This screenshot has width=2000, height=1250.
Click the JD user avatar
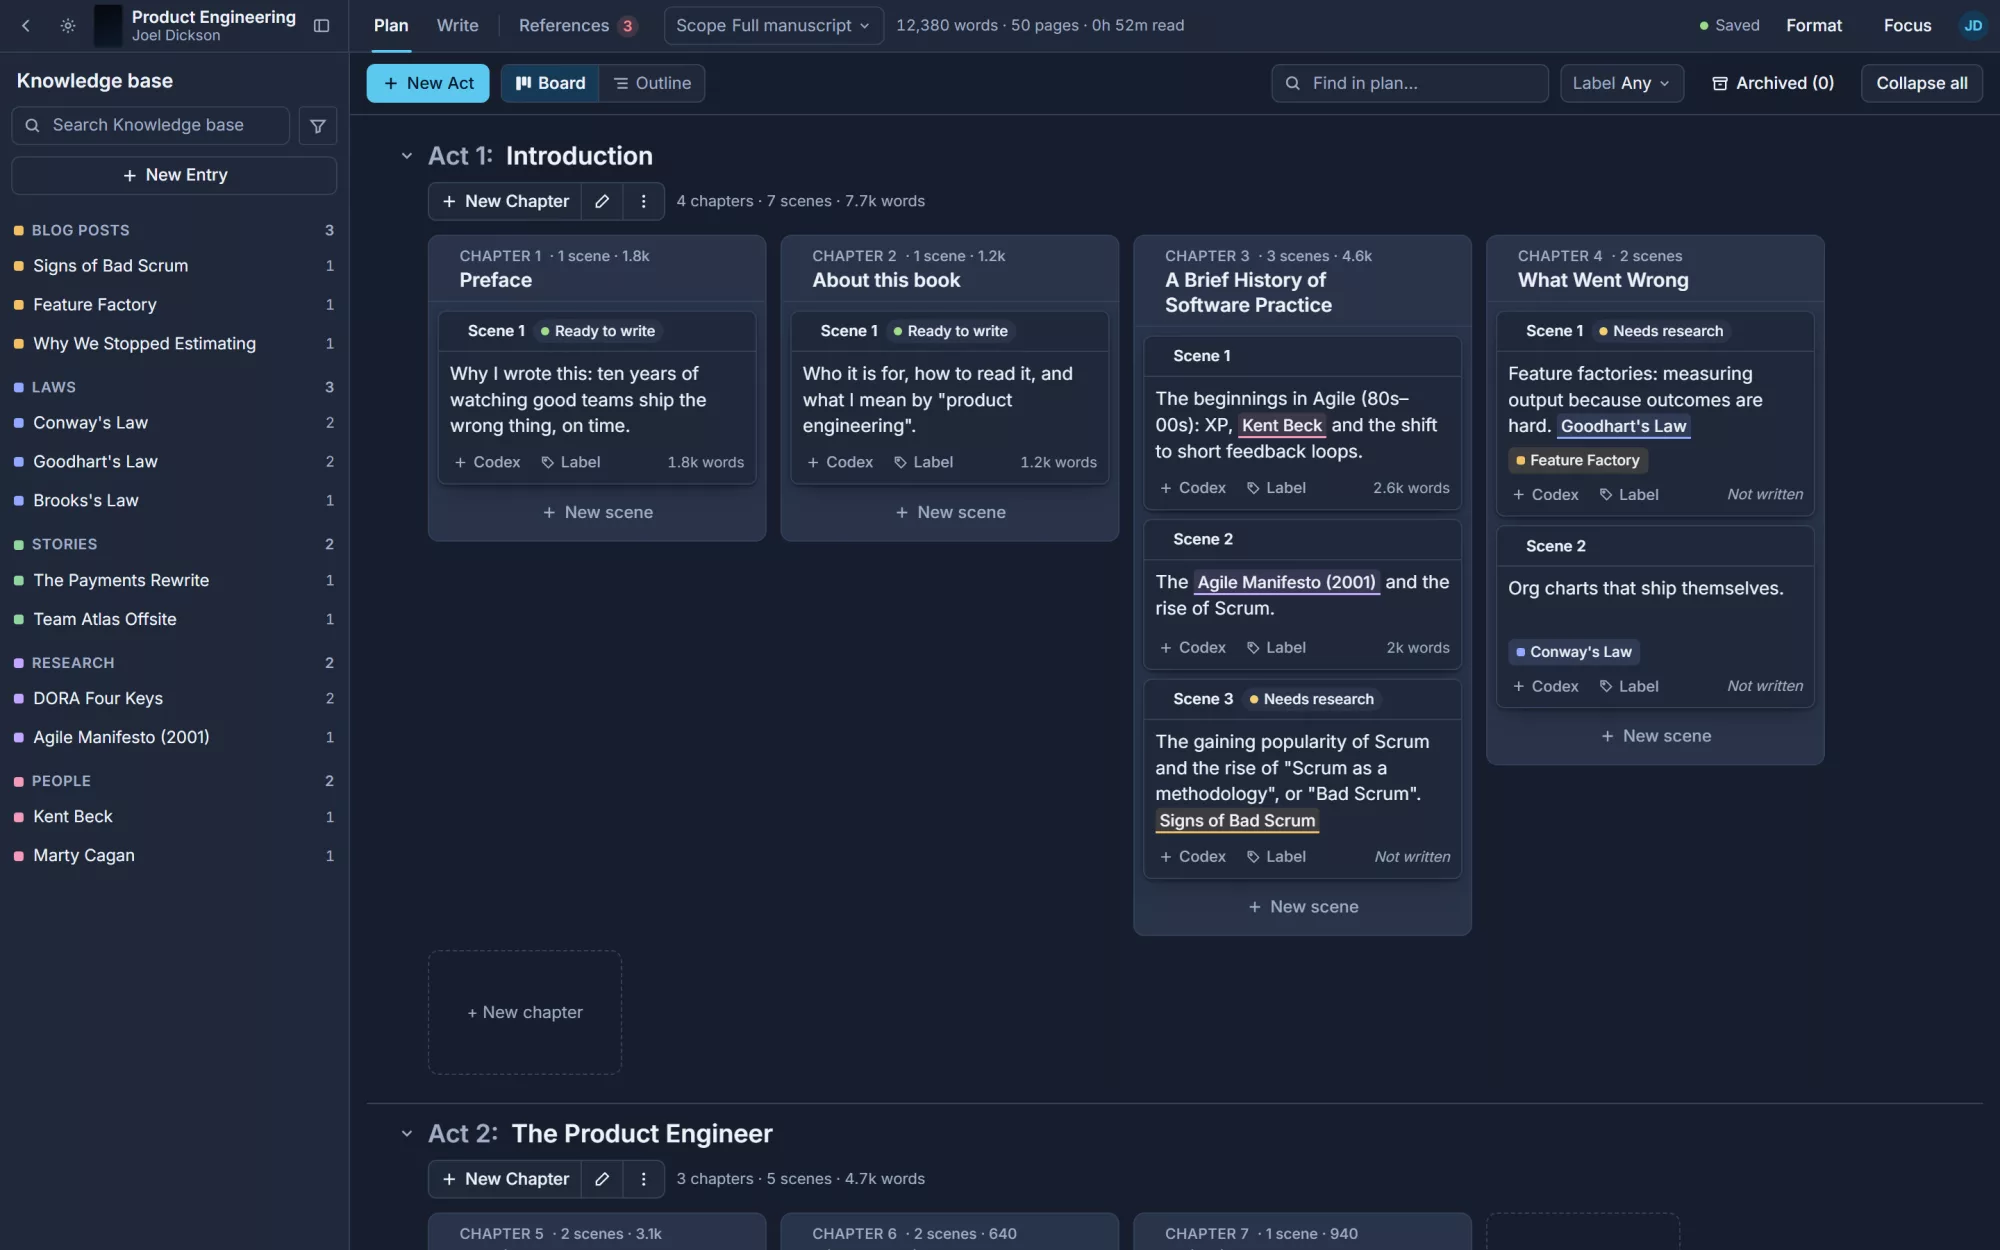point(1972,26)
